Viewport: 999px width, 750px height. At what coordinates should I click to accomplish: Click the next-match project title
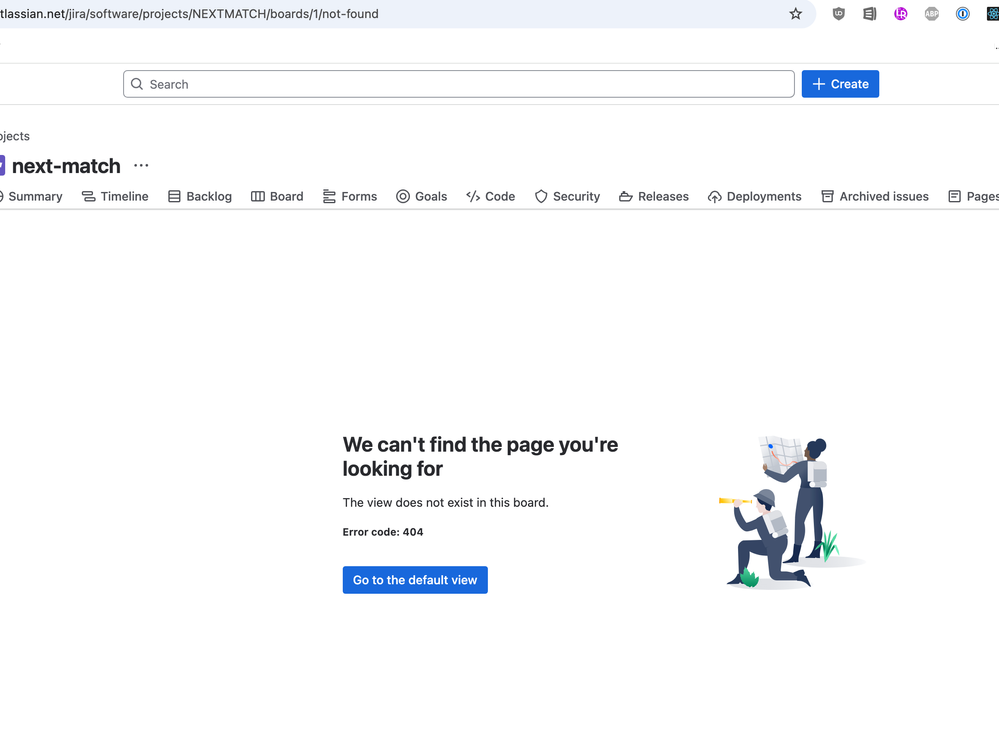[66, 166]
